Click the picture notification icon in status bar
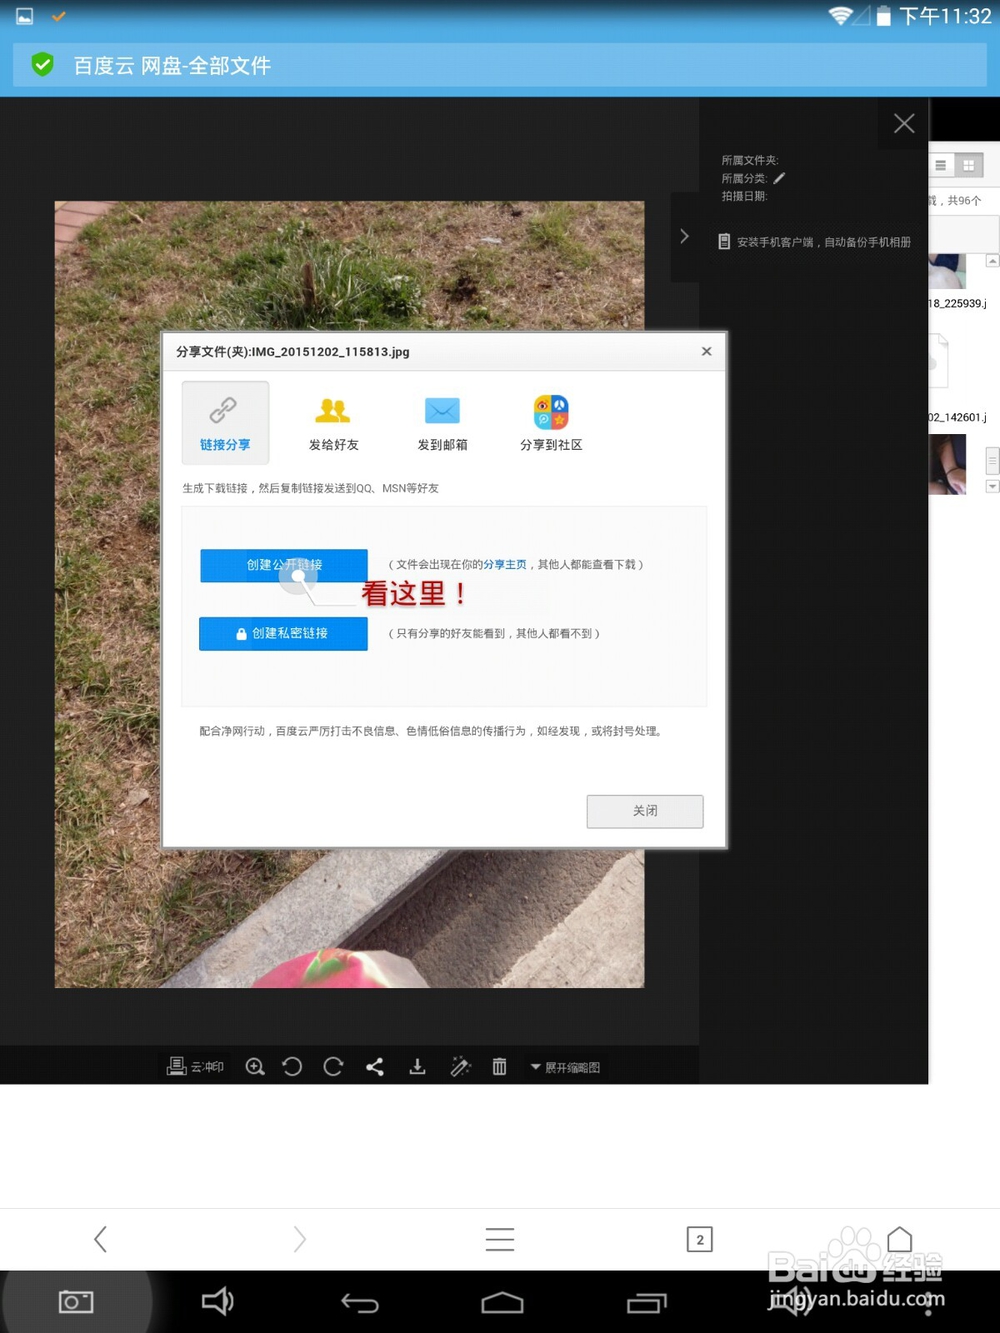The width and height of the screenshot is (1000, 1333). [x=25, y=16]
